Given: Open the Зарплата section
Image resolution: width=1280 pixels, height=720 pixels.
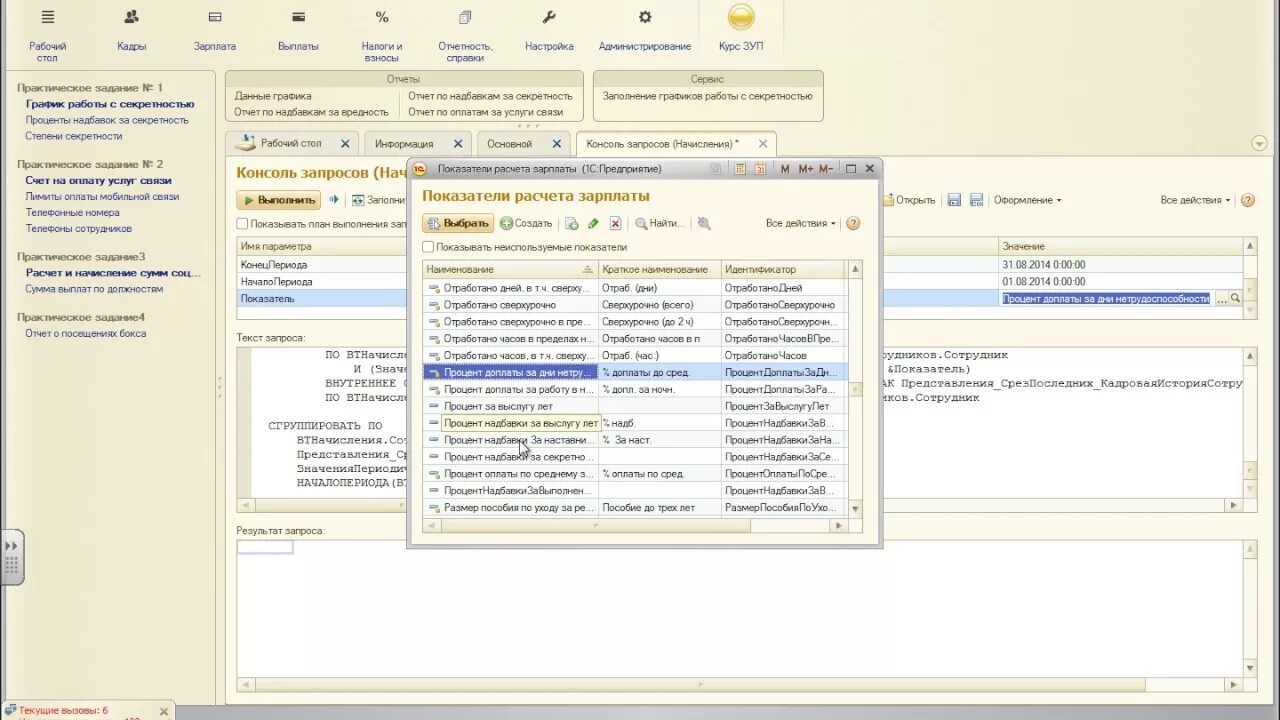Looking at the screenshot, I should click(x=215, y=32).
